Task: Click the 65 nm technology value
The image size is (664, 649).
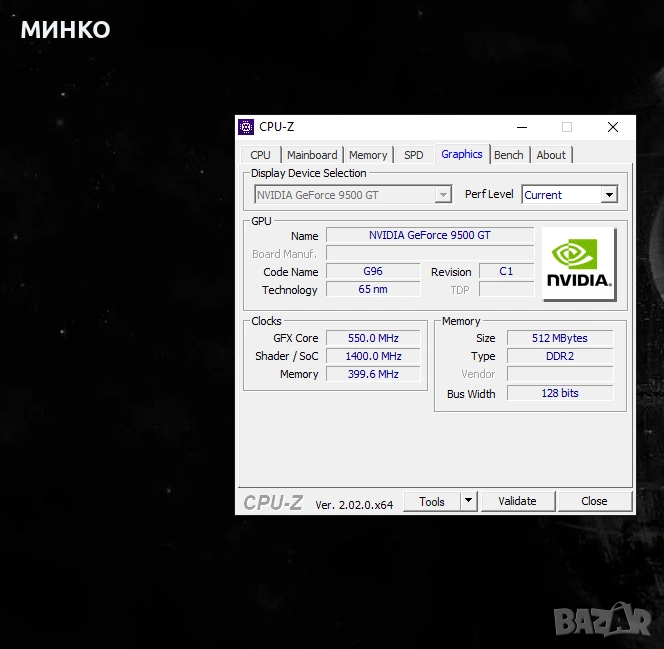Action: (373, 289)
